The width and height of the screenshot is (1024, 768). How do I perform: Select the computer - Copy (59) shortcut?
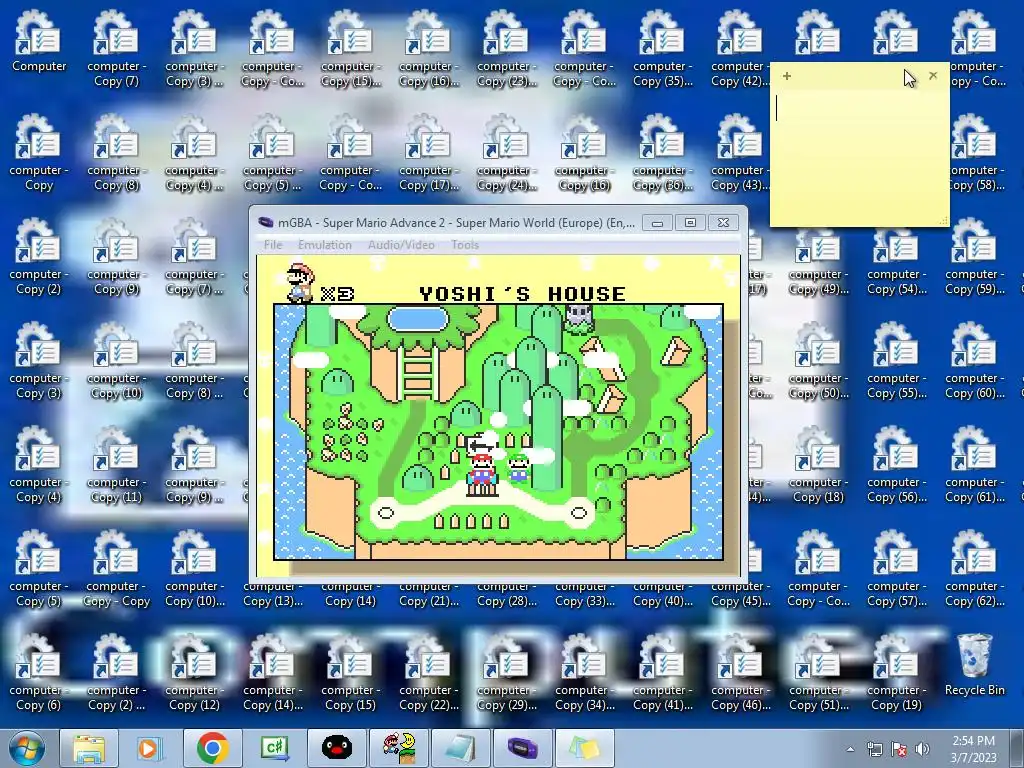[974, 256]
